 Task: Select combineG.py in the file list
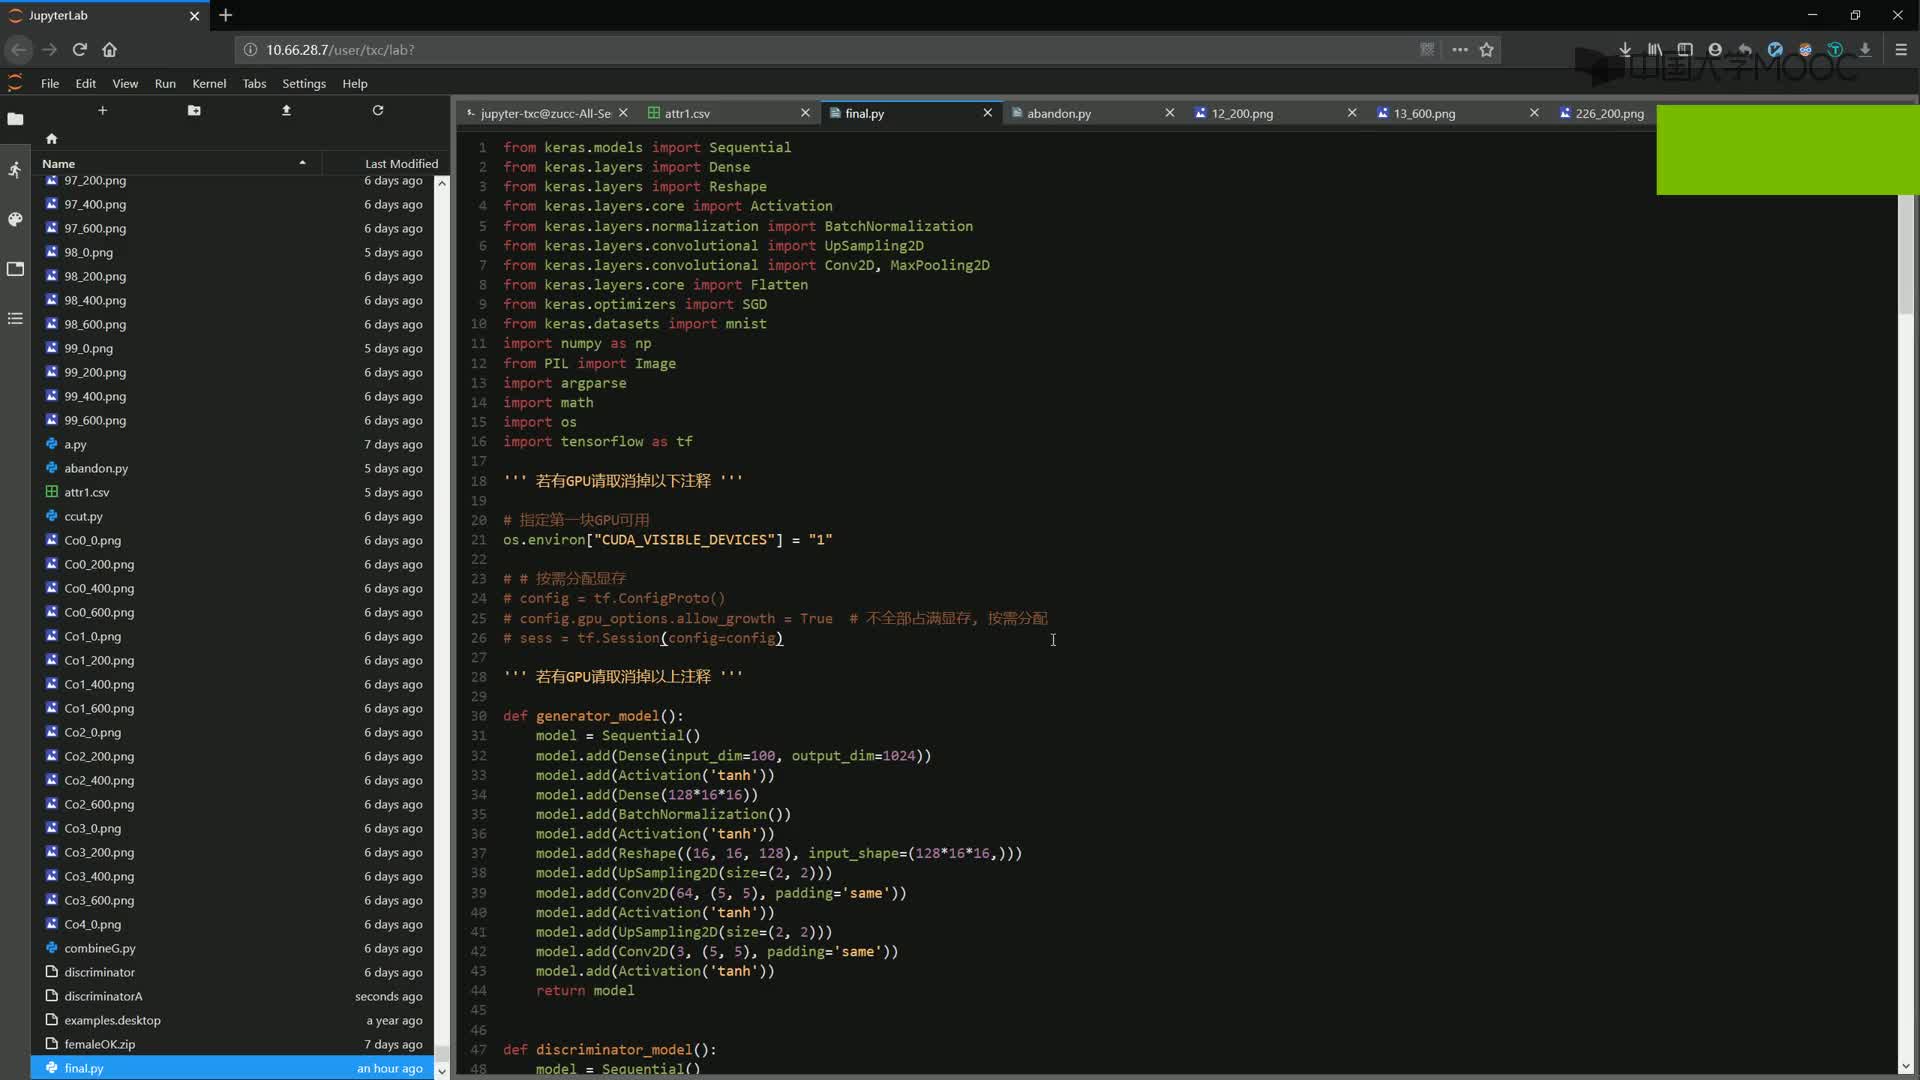coord(232,948)
